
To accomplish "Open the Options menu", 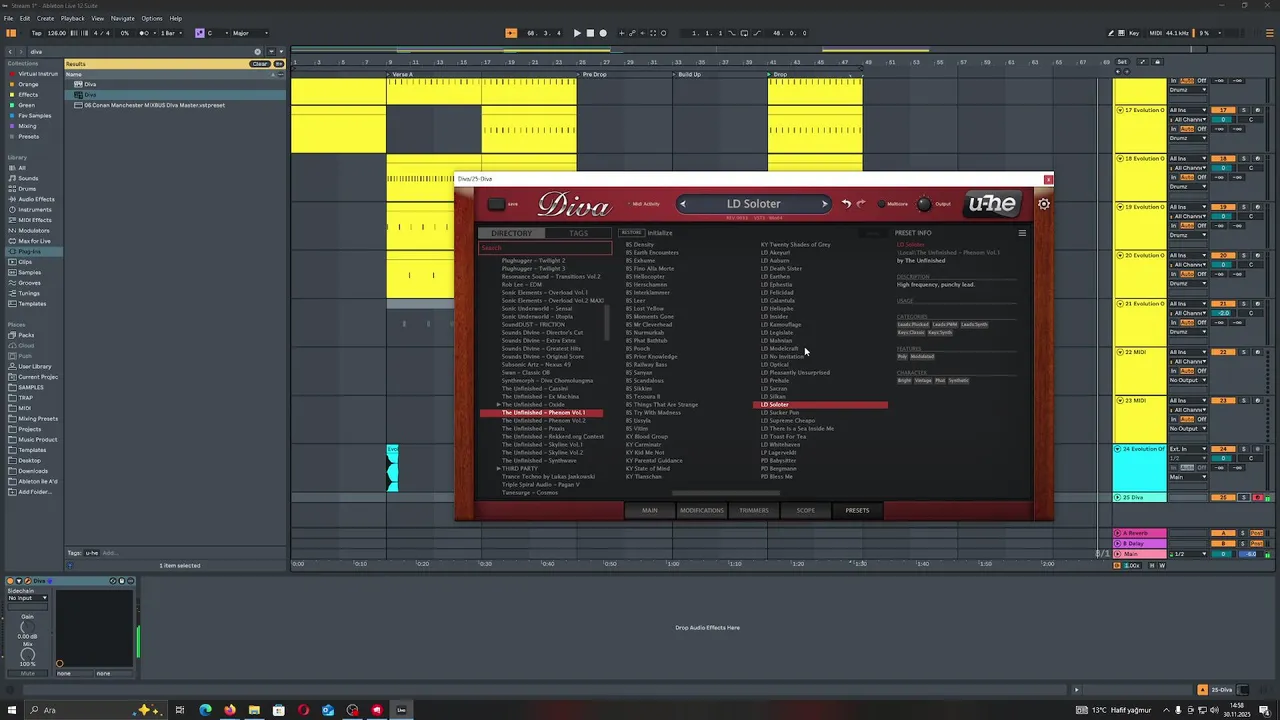I will [x=152, y=18].
